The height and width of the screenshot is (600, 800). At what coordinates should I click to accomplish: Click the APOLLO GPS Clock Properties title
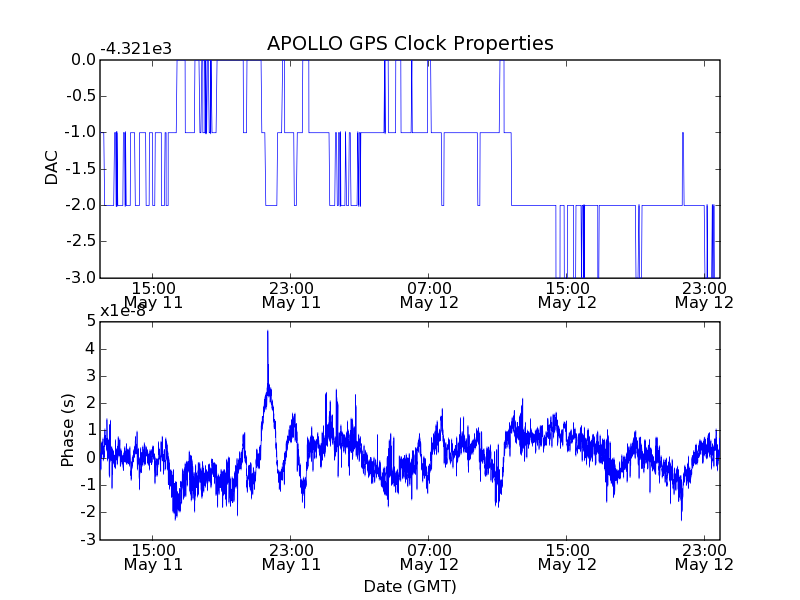coord(410,43)
